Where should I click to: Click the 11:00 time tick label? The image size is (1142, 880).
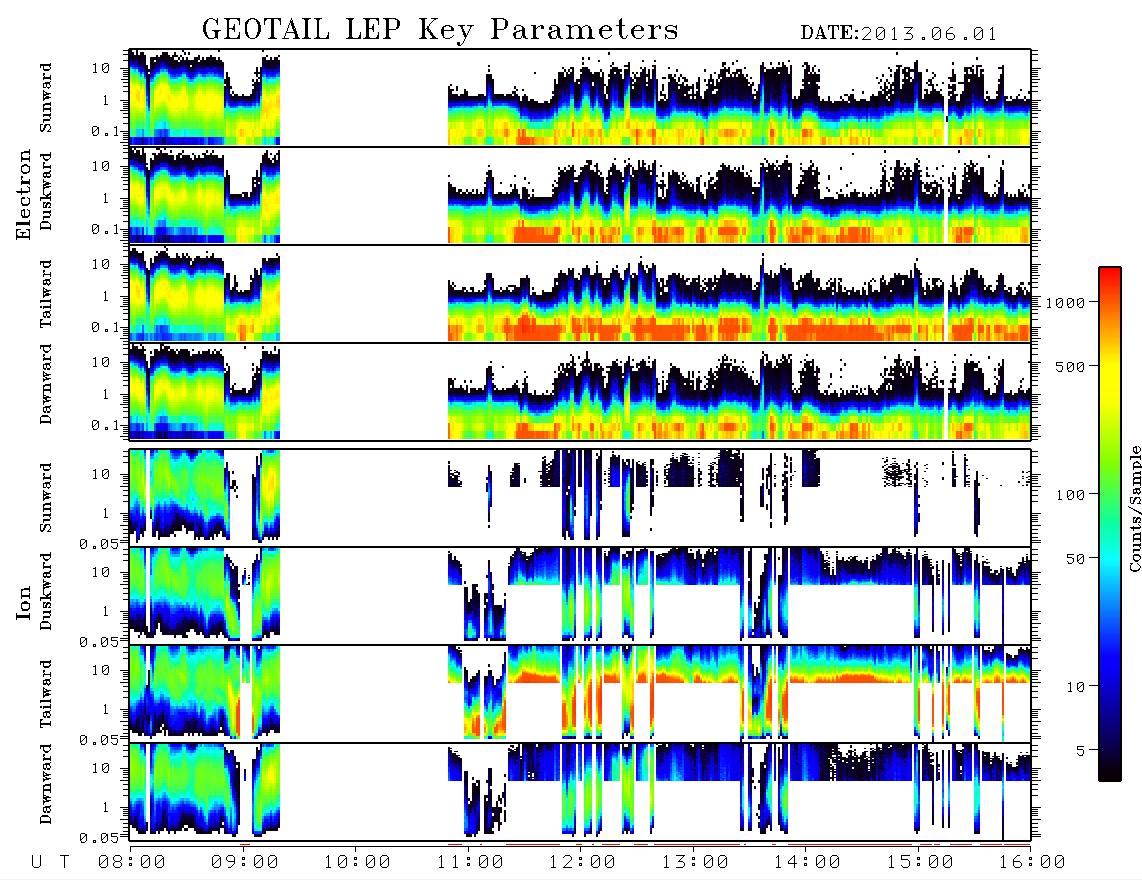[x=470, y=863]
